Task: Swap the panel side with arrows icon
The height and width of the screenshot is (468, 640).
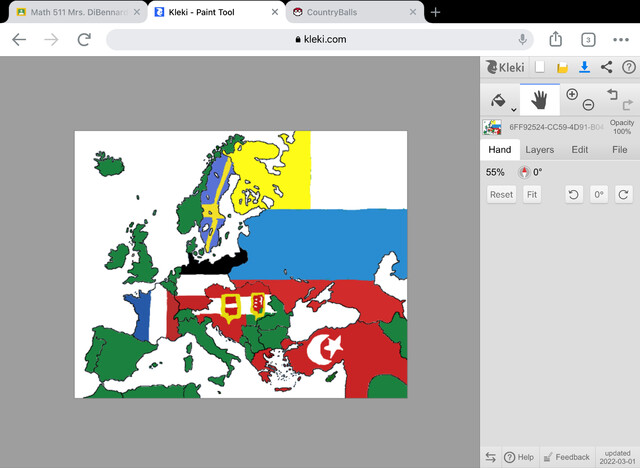Action: point(491,457)
